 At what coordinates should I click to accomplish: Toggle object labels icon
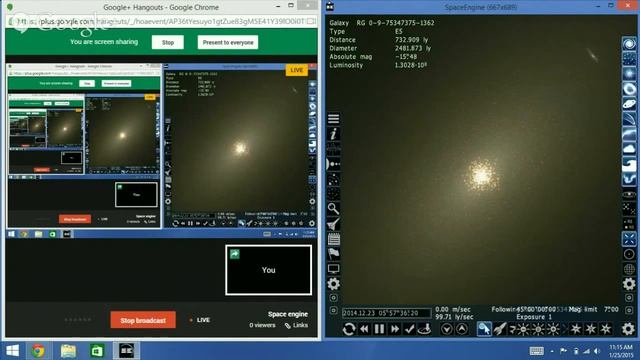click(629, 224)
